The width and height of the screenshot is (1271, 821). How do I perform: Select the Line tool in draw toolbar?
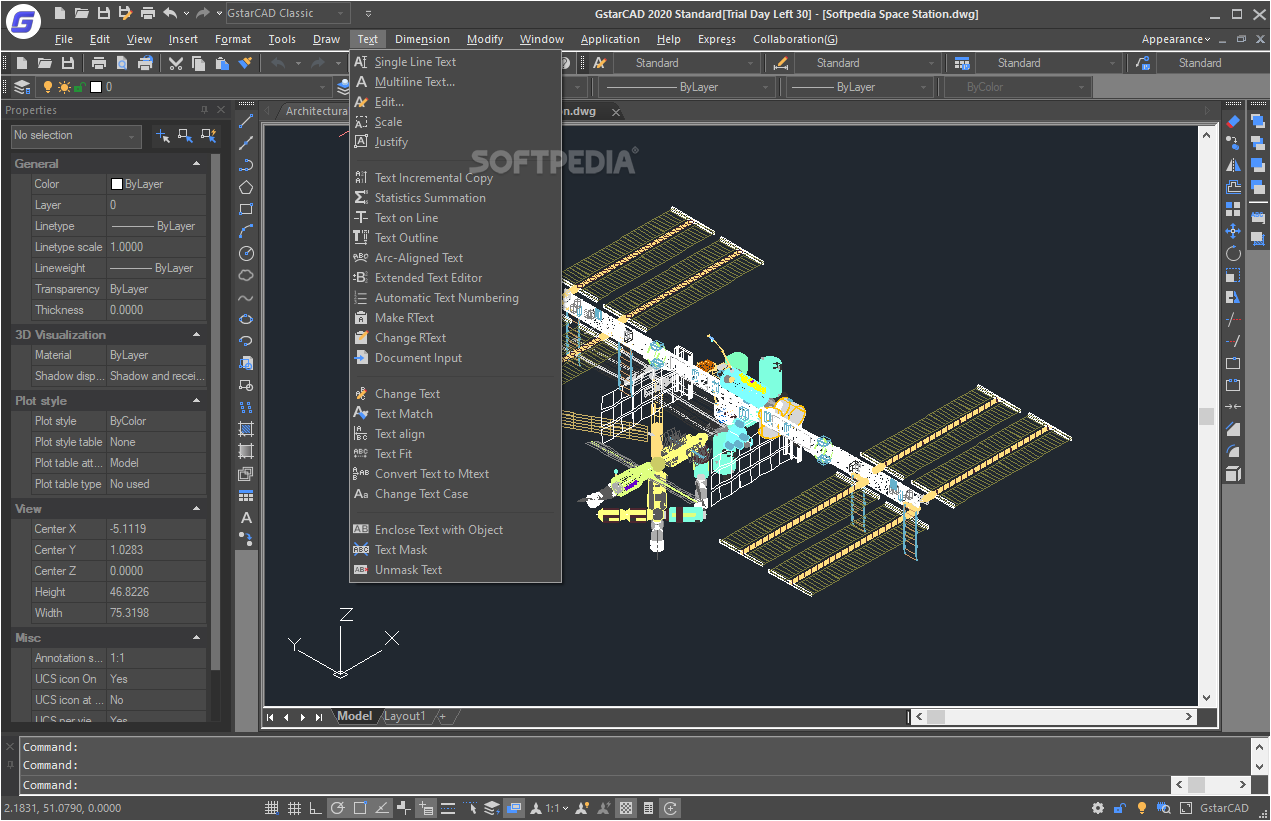246,121
